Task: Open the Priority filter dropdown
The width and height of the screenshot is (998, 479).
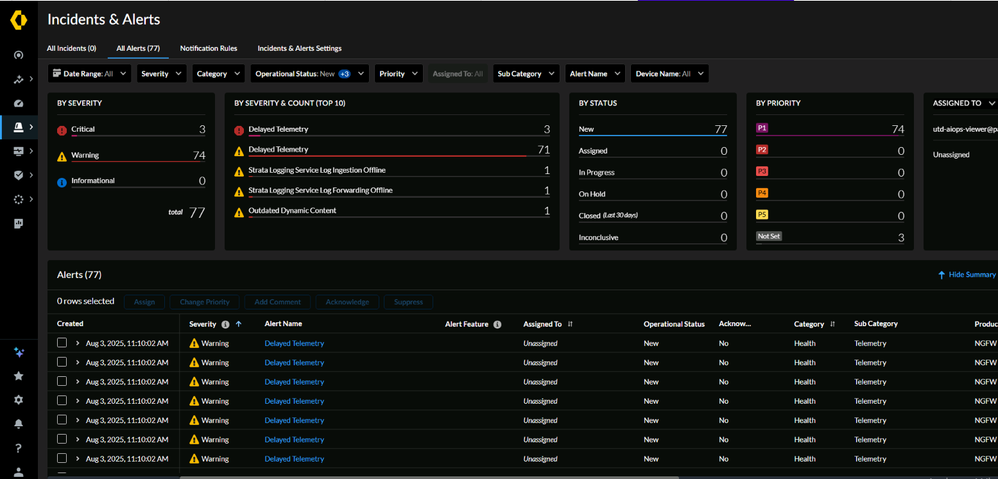Action: click(398, 74)
